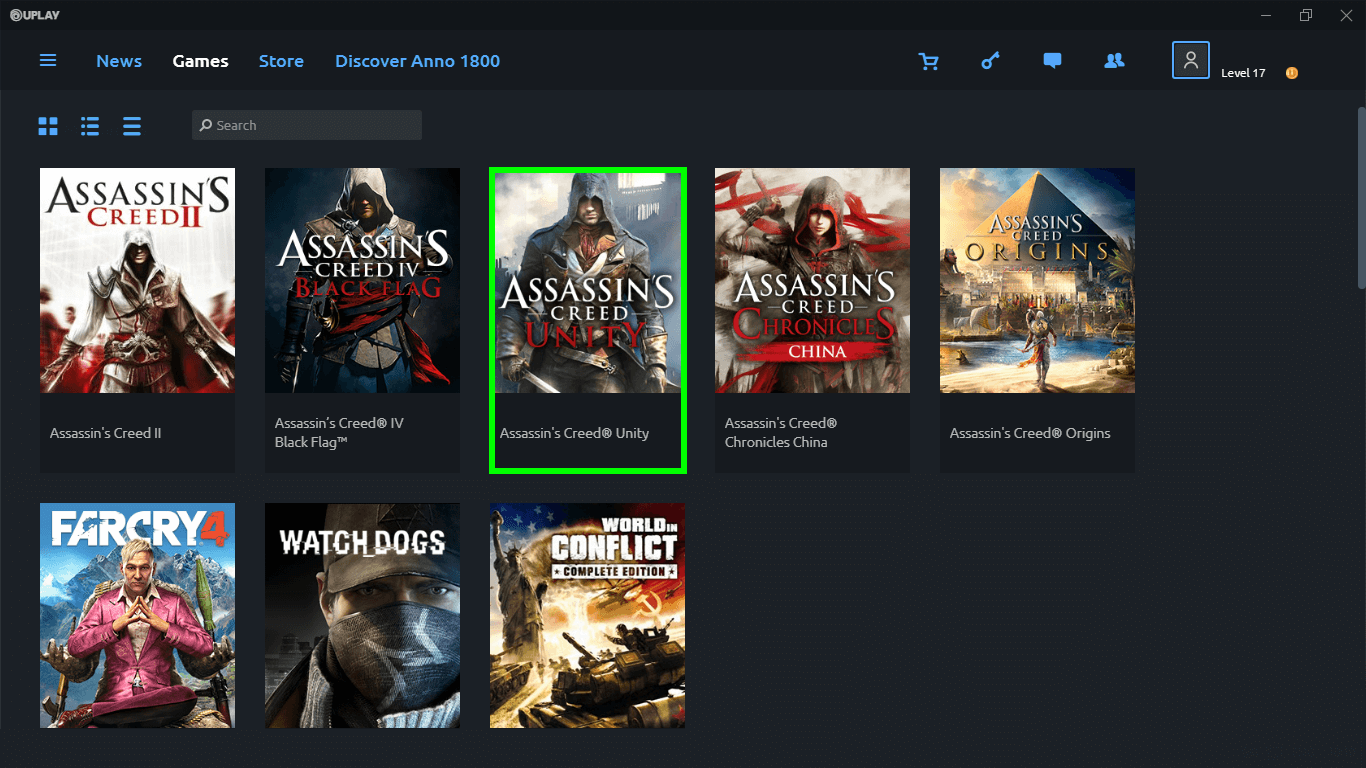Minimize the Uplay window

click(x=1267, y=15)
